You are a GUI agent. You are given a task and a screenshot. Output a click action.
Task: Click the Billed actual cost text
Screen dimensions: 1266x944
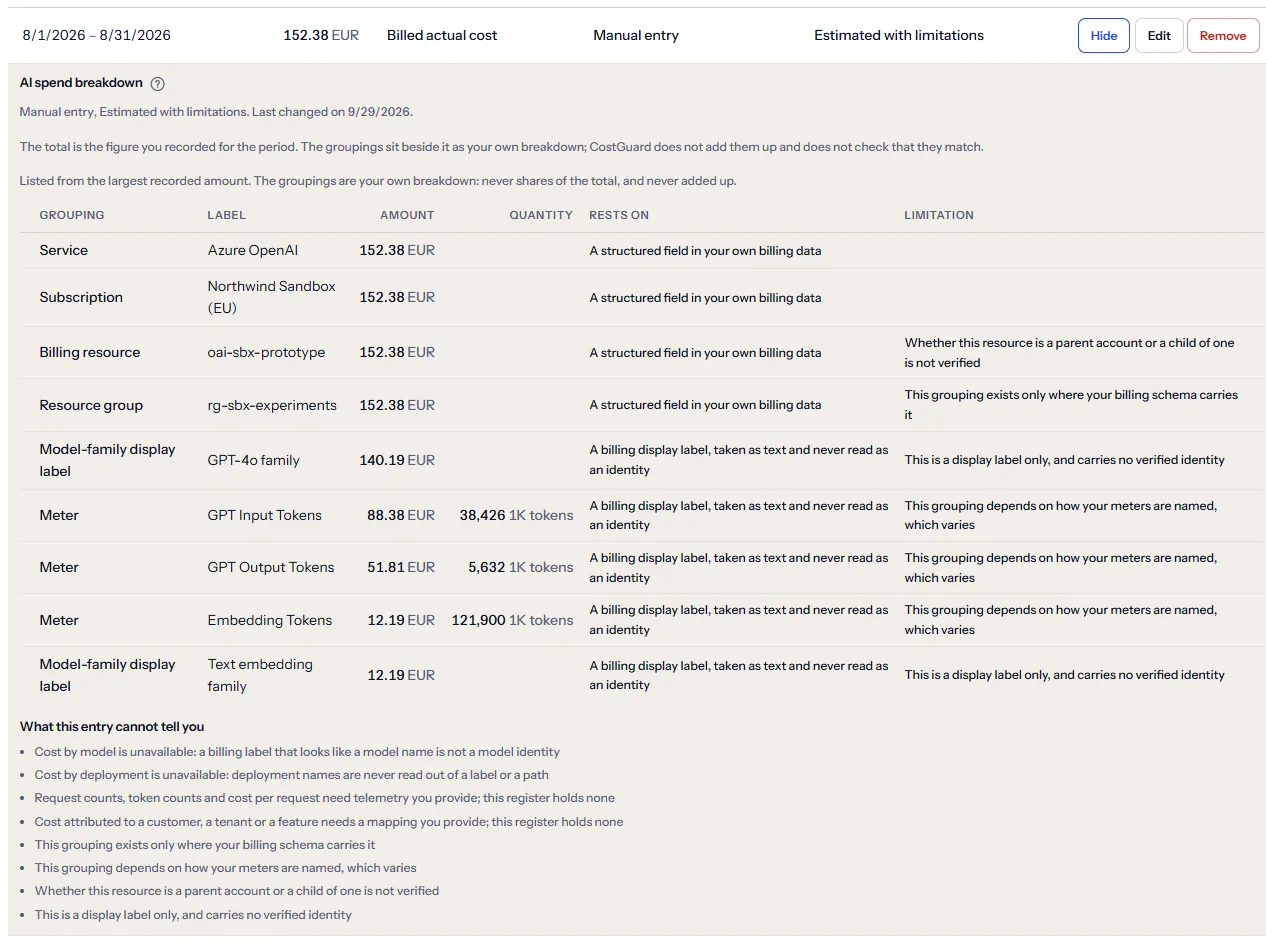click(442, 35)
